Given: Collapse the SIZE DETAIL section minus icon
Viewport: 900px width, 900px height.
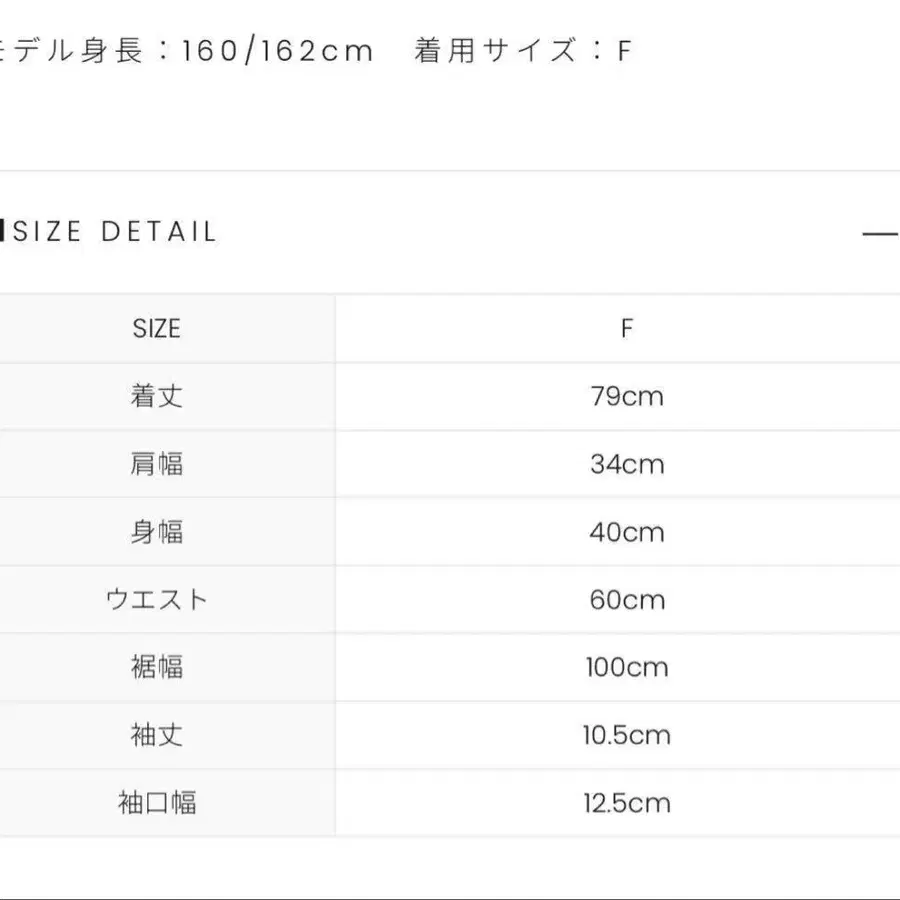Looking at the screenshot, I should tap(880, 234).
